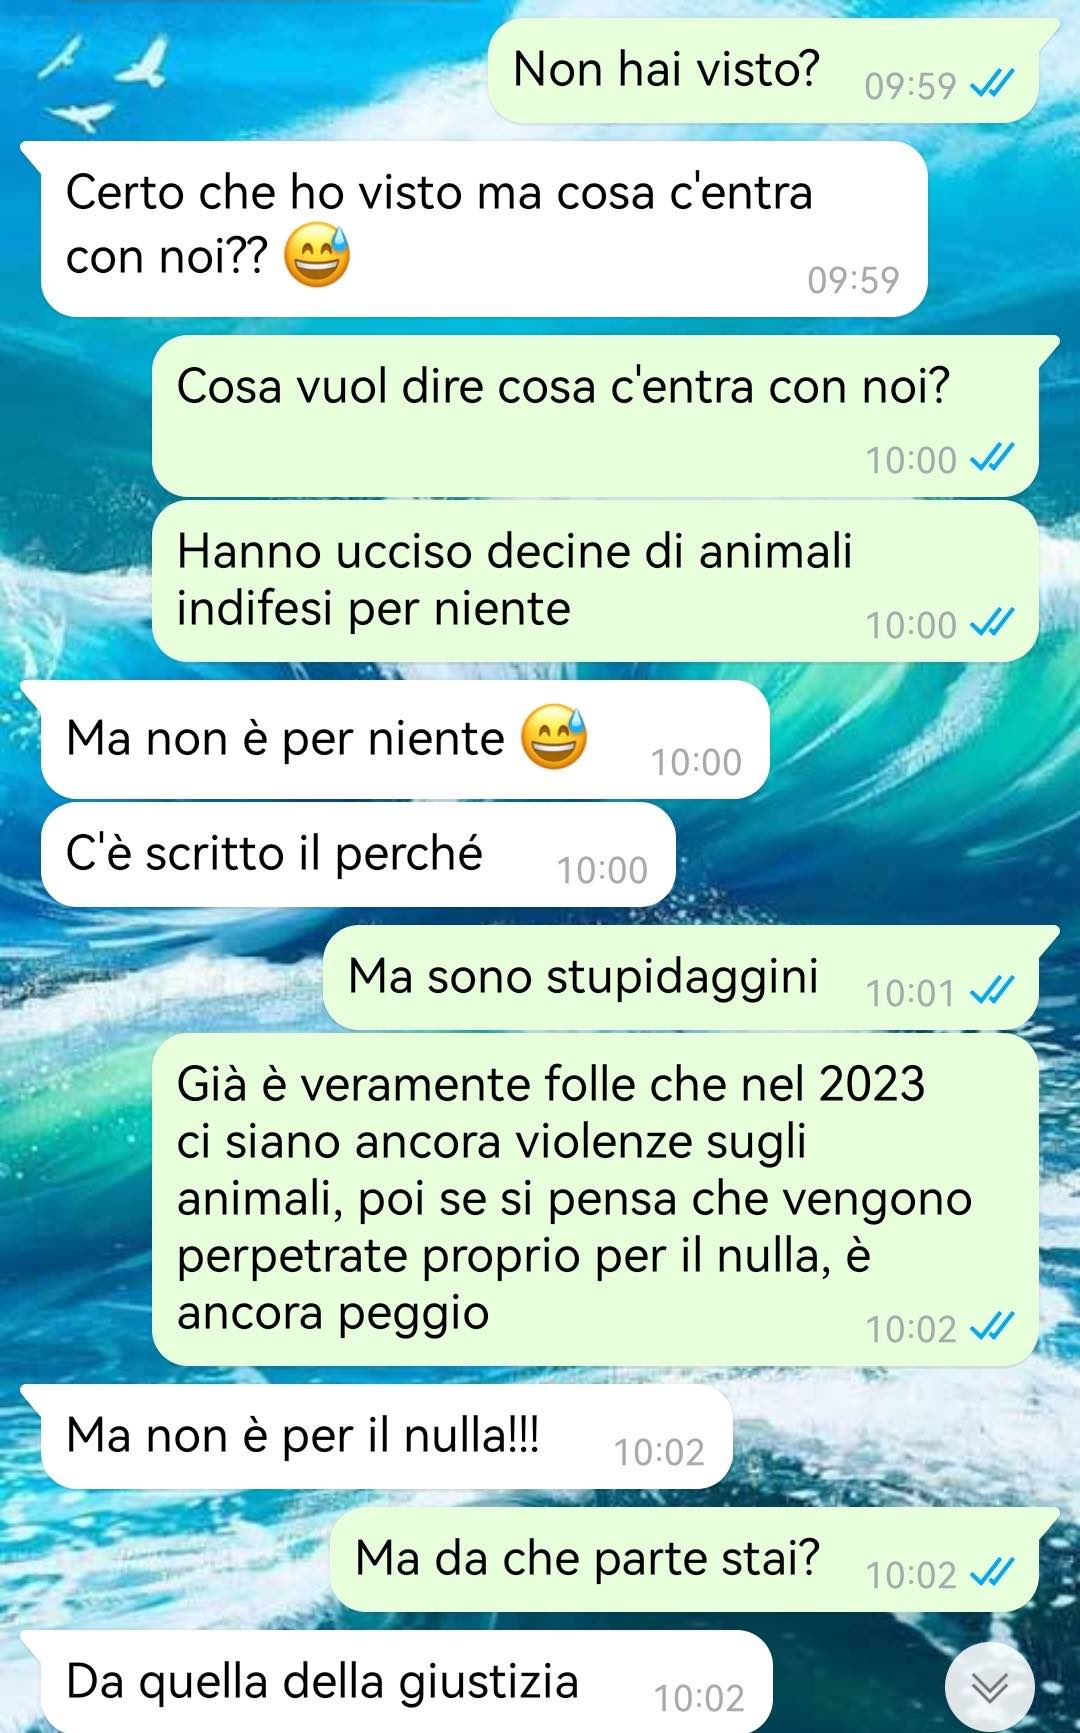The image size is (1080, 1733).
Task: Tap the read ticks on "Ma sono stupidaggini"
Action: click(x=992, y=991)
